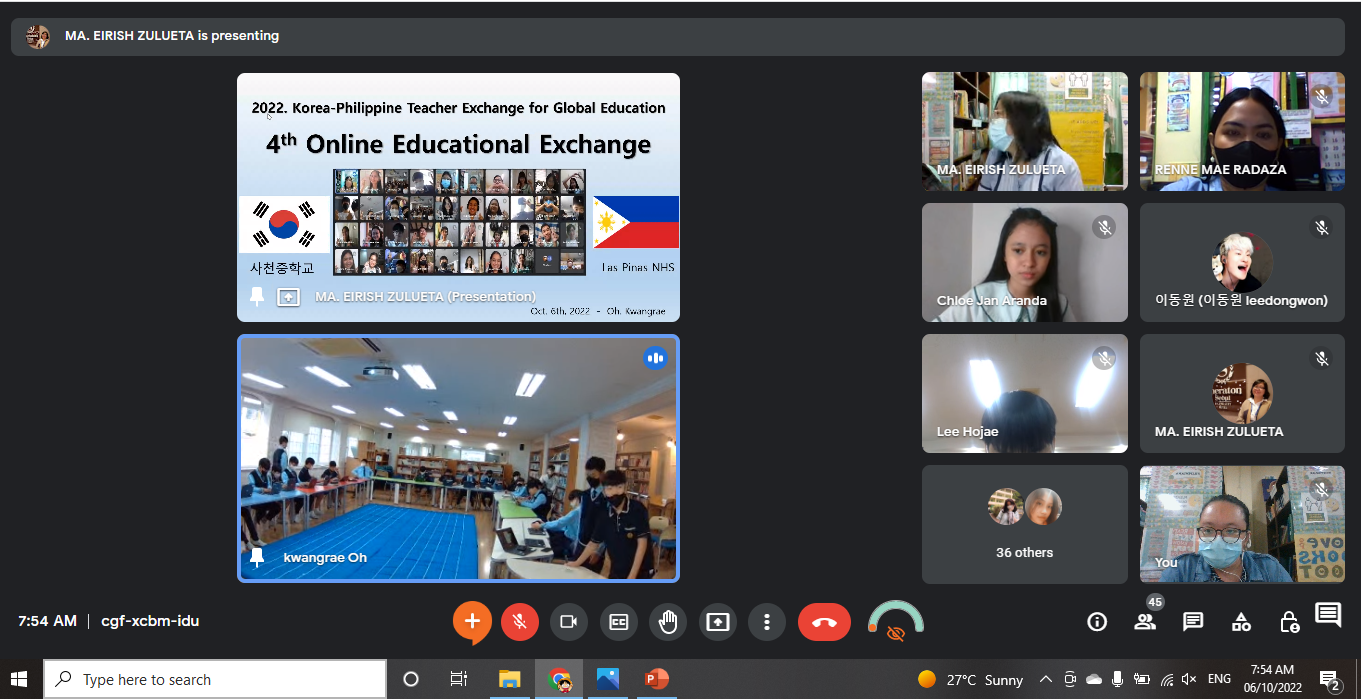
Task: Click the pin icon on kwangrae Oh tile
Action: 257,557
